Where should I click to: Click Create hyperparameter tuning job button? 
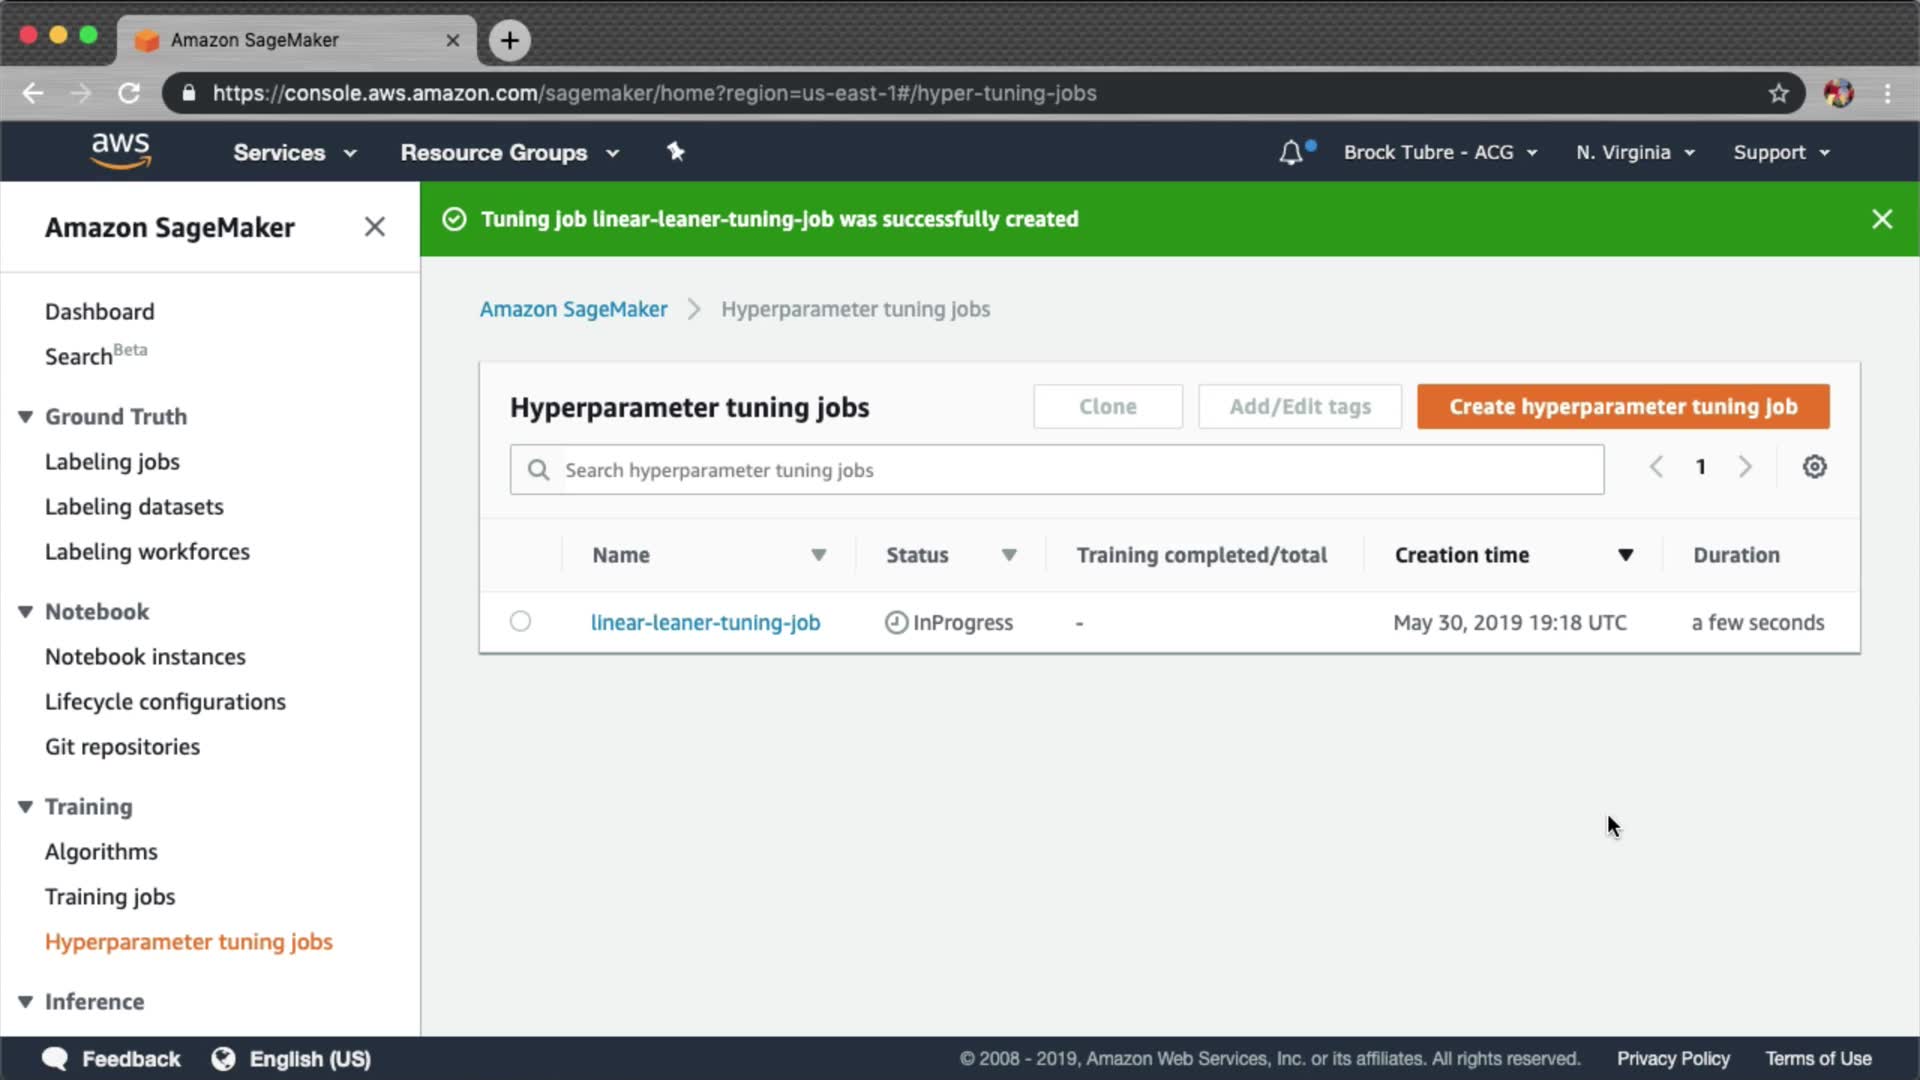(1622, 407)
